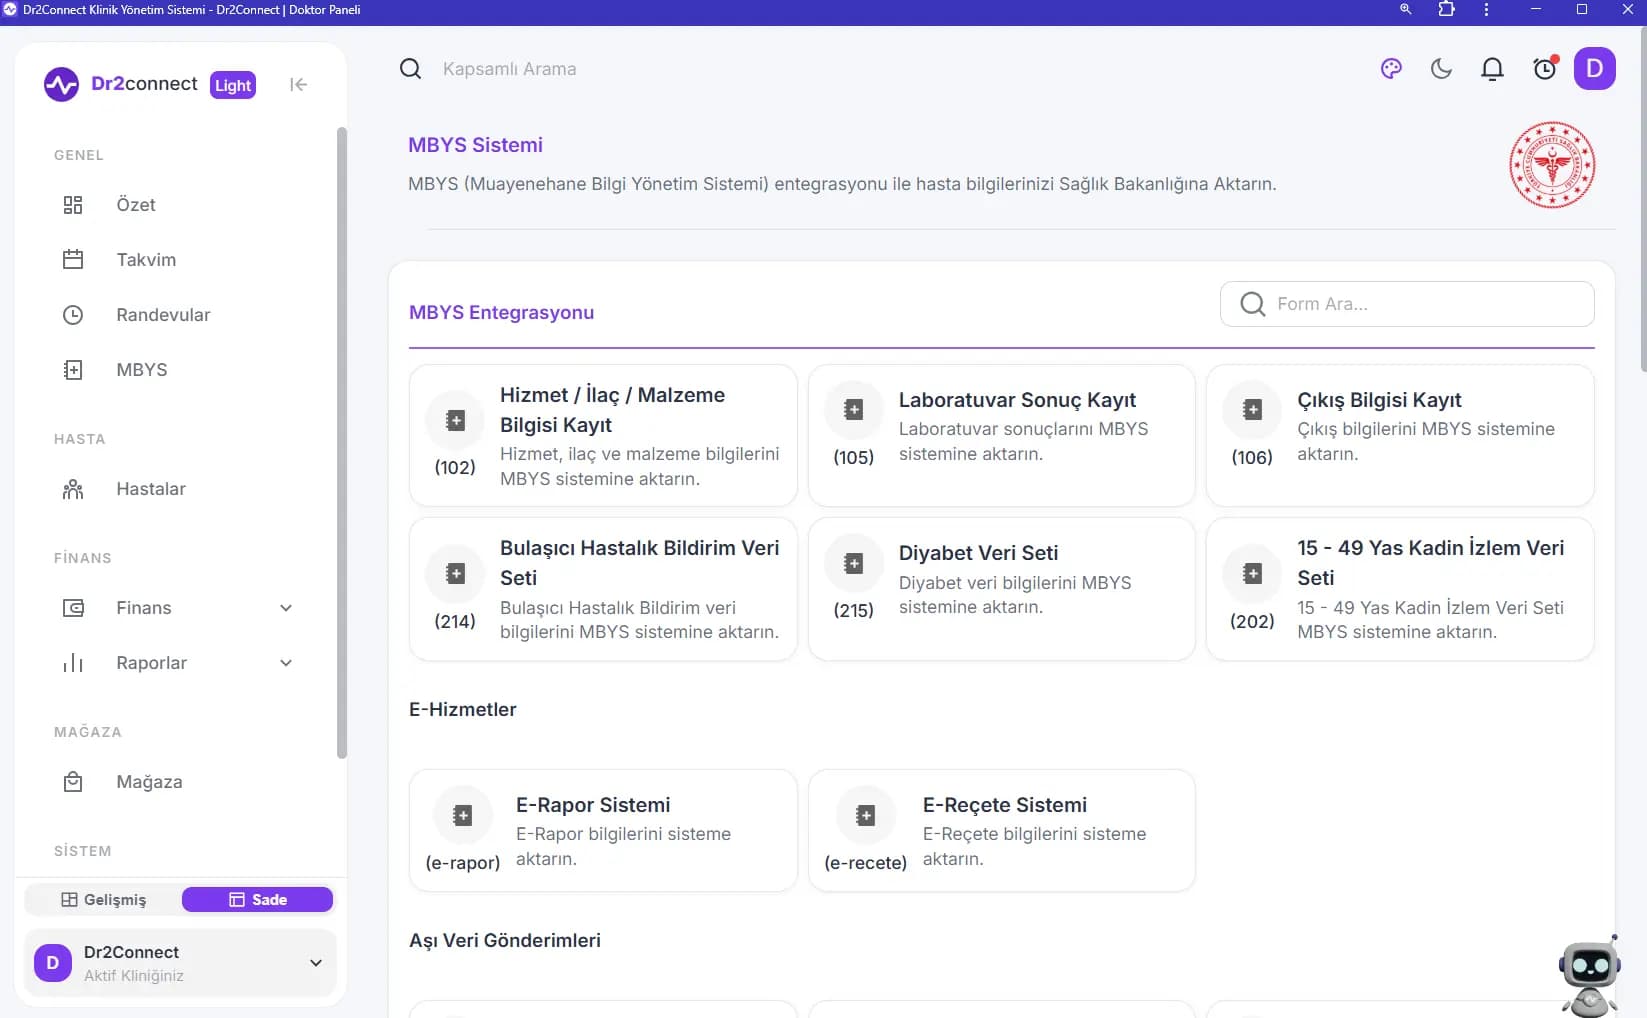Click Finans wallet icon in sidebar
This screenshot has width=1647, height=1018.
pos(73,608)
